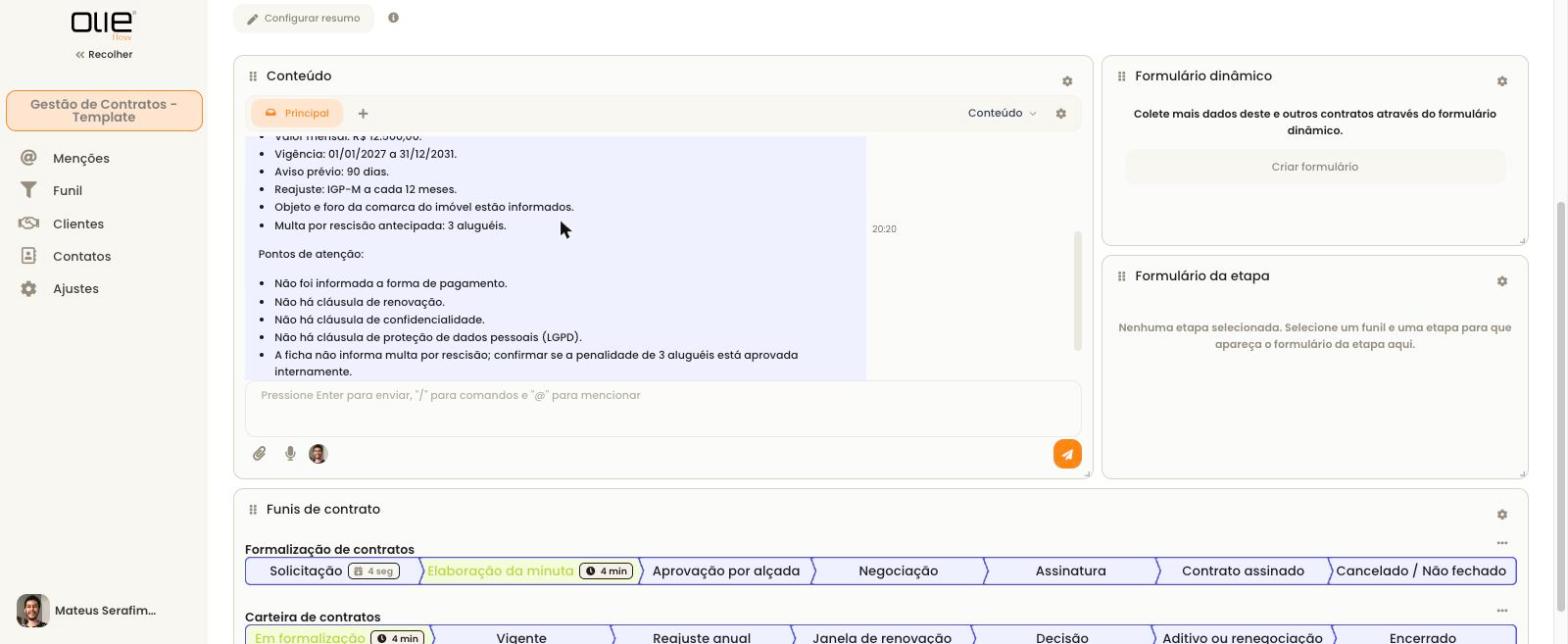The image size is (1568, 644).
Task: Click 'Aviso prévio: 90 dias' line
Action: coord(331,172)
